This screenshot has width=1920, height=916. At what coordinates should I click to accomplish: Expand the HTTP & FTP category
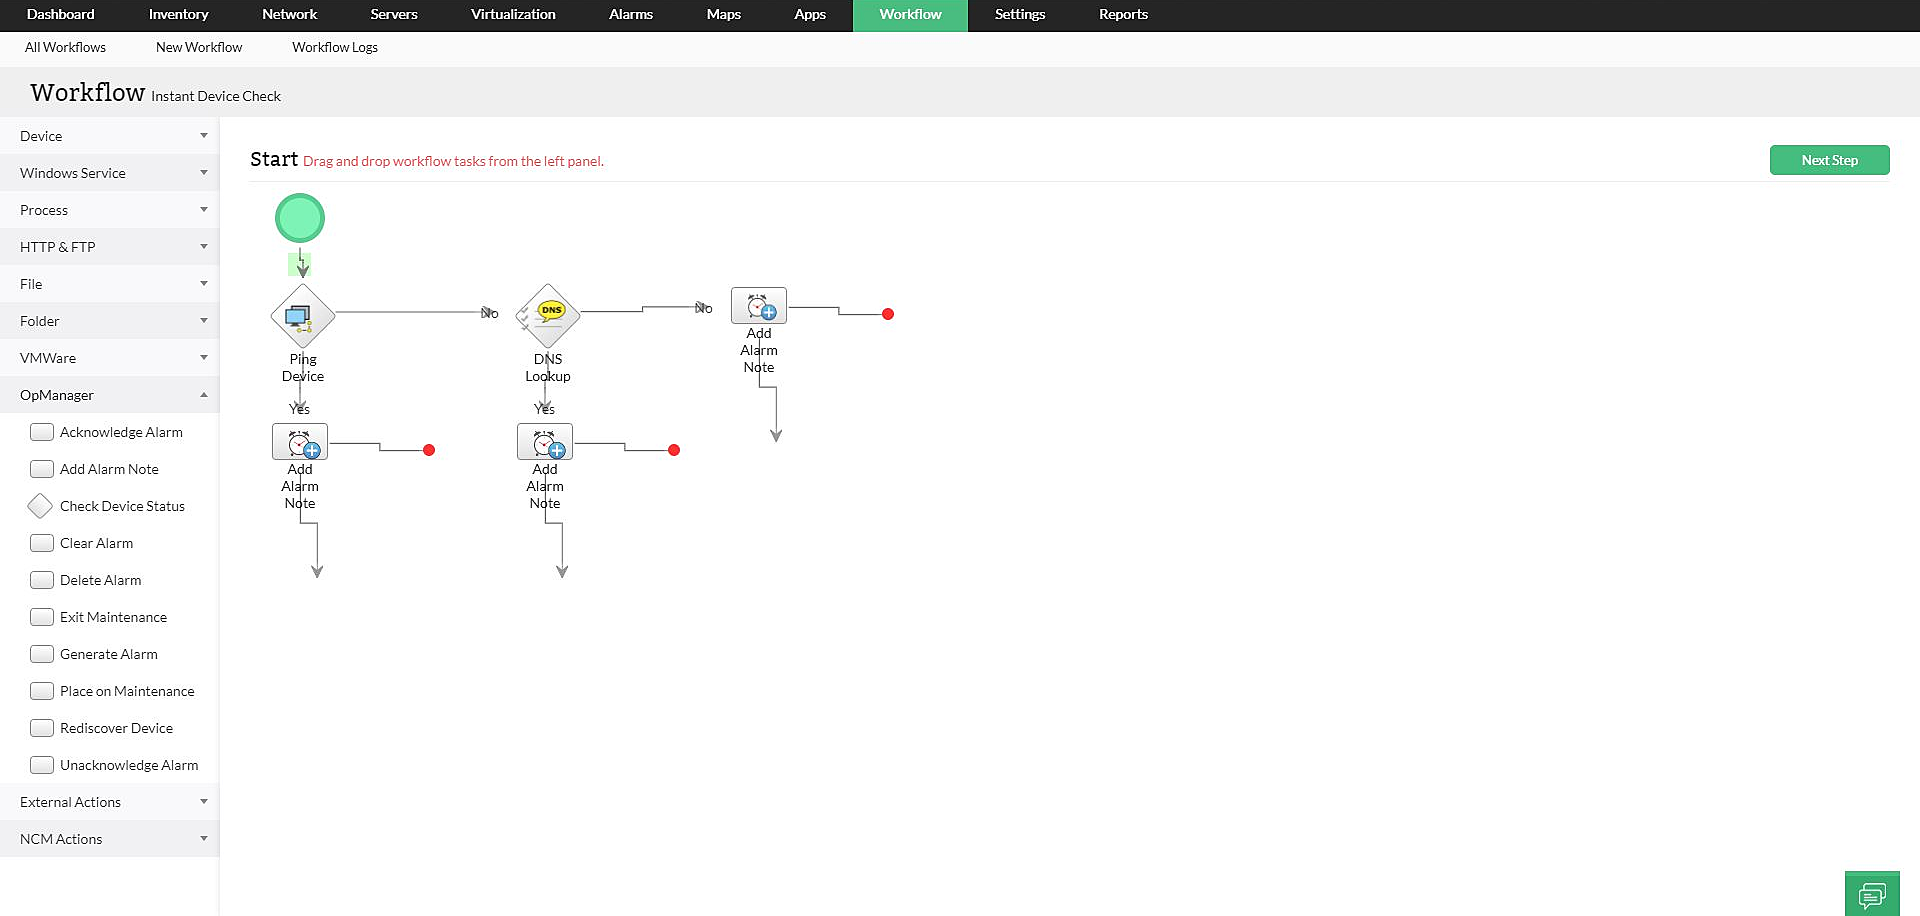(x=109, y=247)
